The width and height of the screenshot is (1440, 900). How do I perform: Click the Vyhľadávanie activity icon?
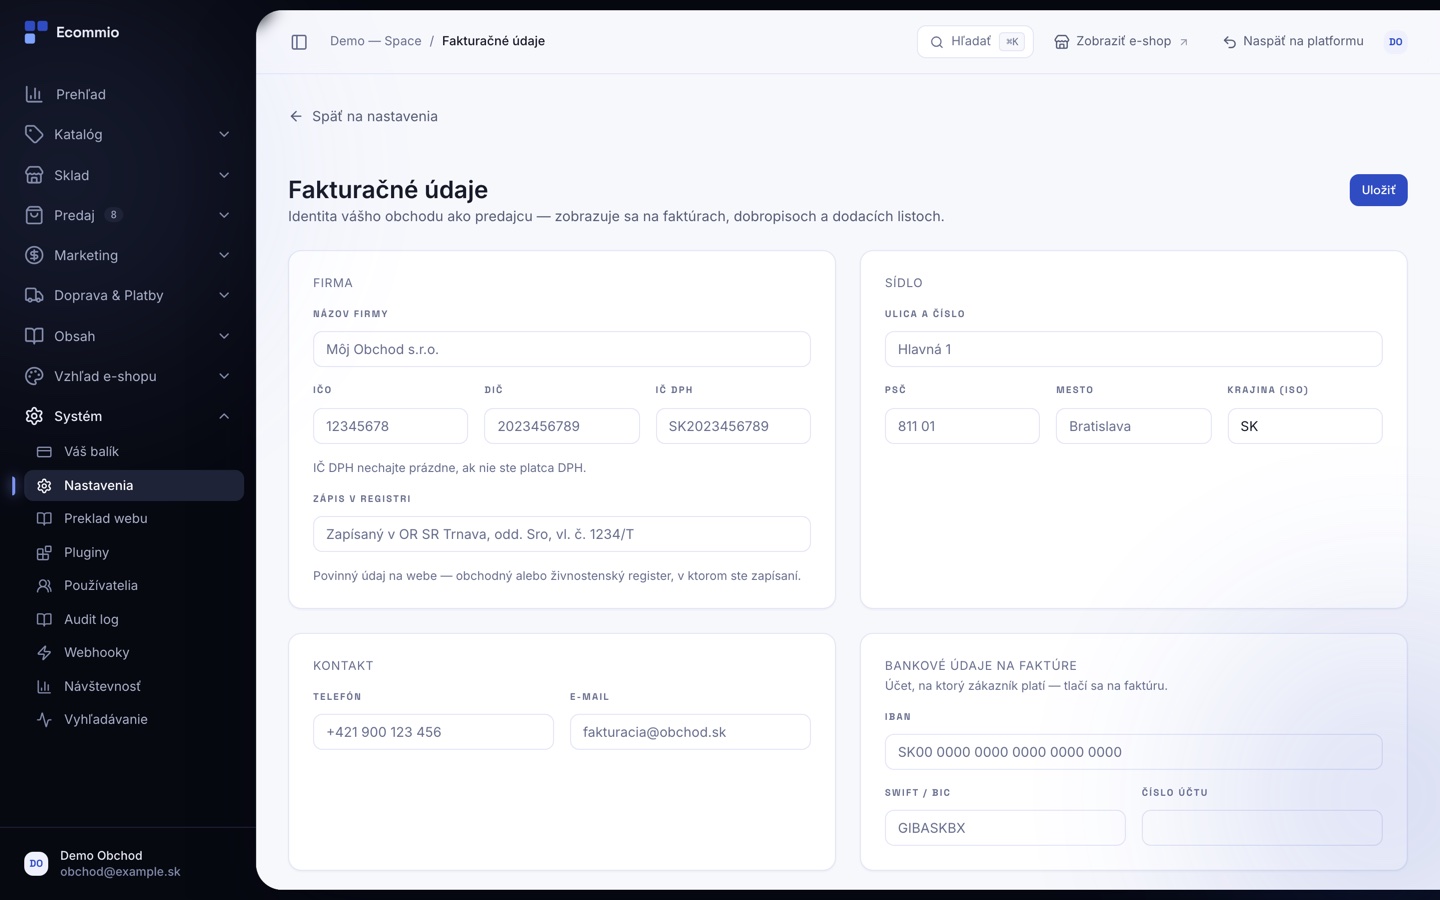tap(44, 720)
